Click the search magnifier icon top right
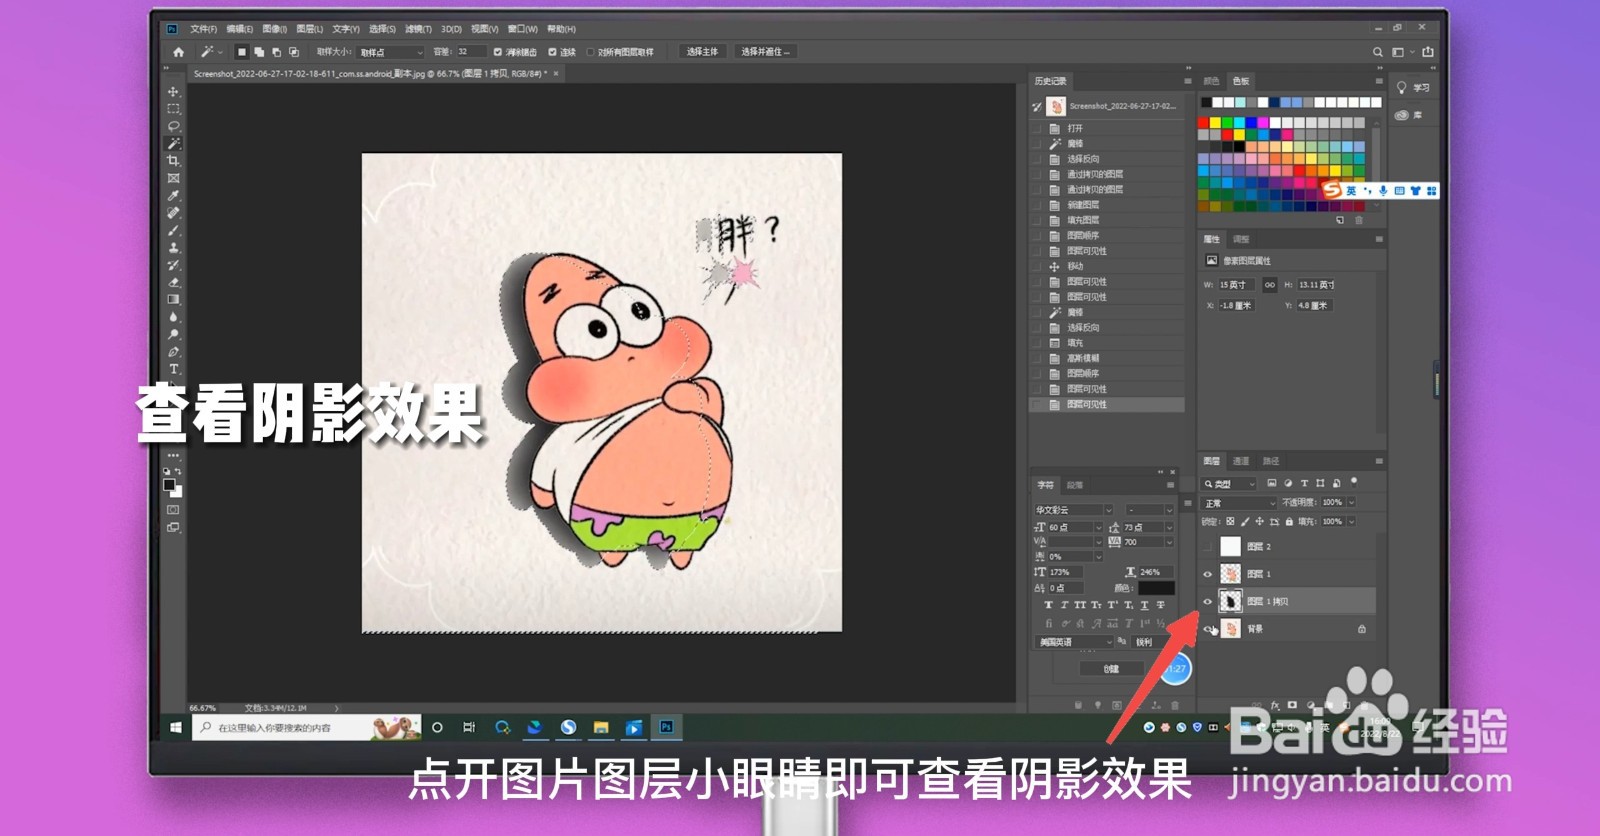The width and height of the screenshot is (1600, 836). pyautogui.click(x=1378, y=52)
